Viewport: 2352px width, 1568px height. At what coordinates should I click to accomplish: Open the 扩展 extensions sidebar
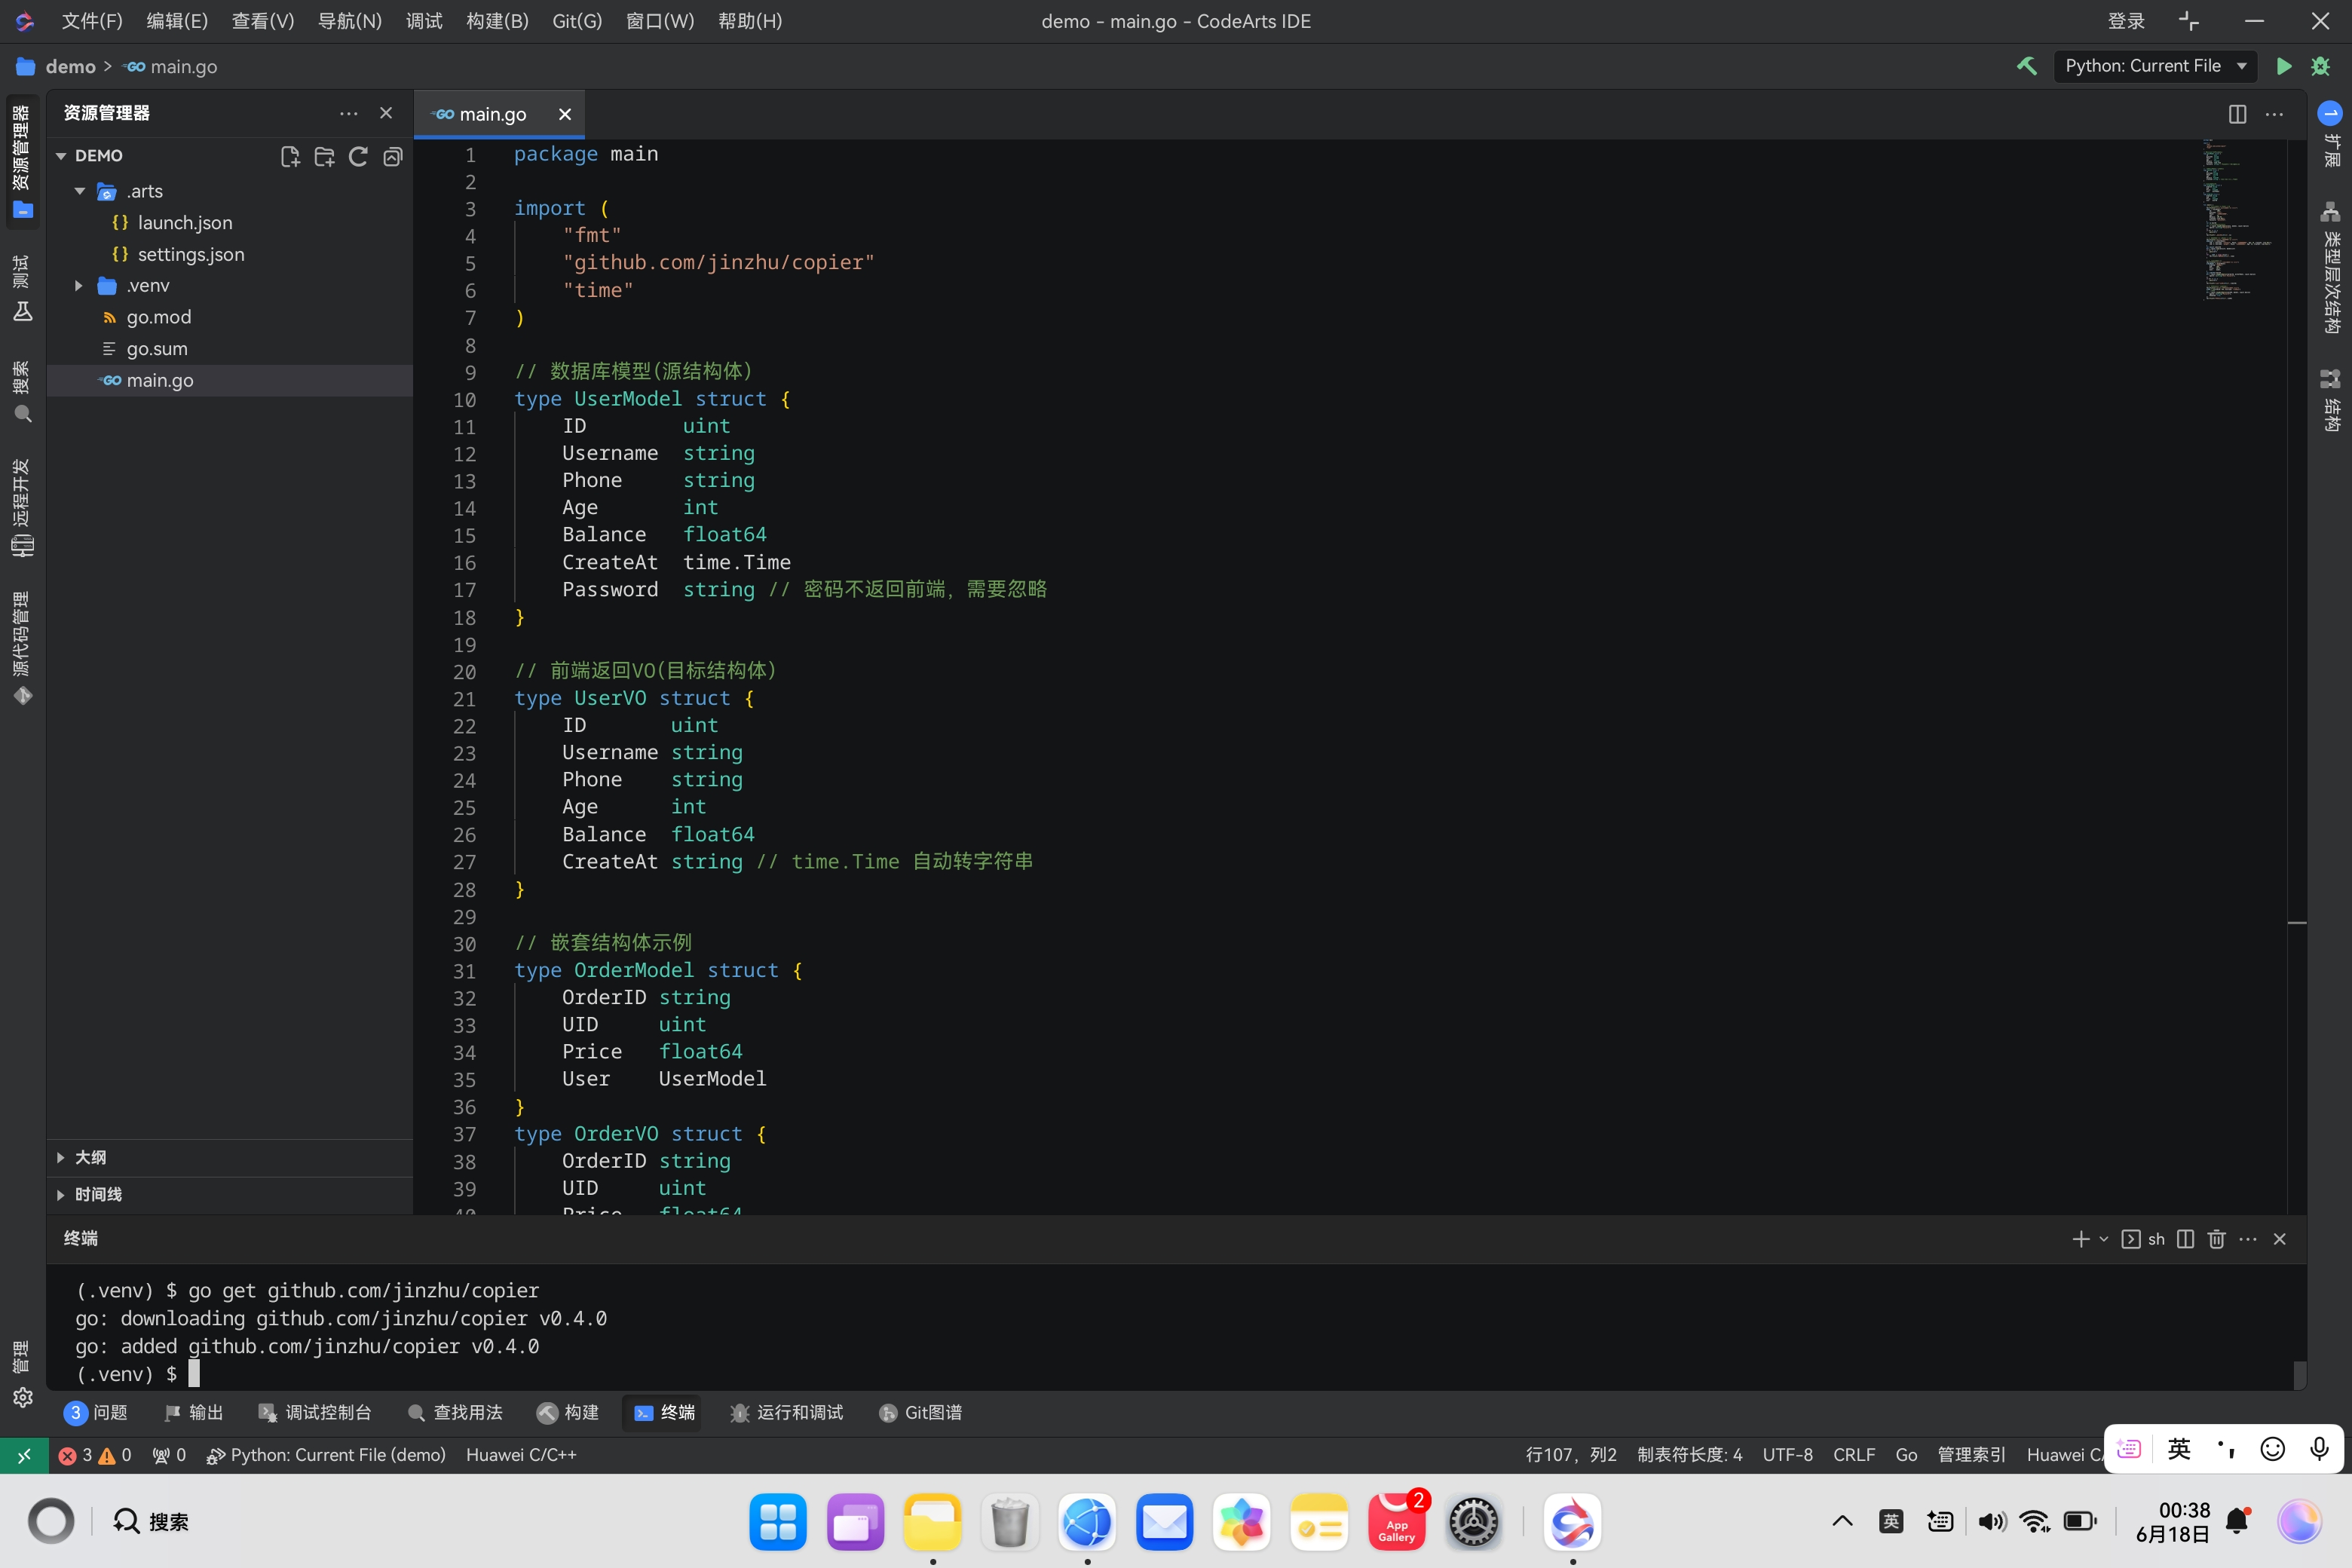2331,134
